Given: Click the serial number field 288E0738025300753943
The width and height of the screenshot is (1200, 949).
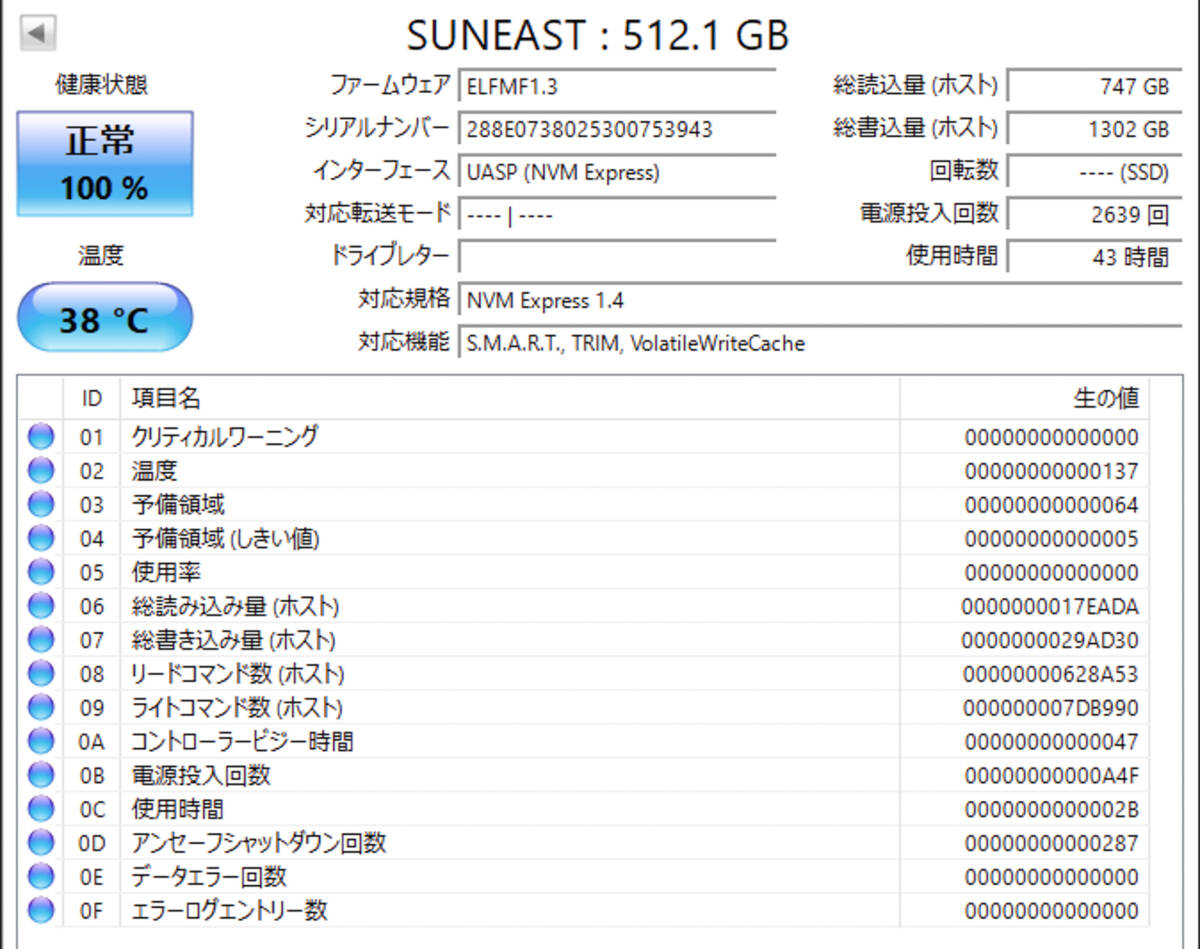Looking at the screenshot, I should click(617, 129).
